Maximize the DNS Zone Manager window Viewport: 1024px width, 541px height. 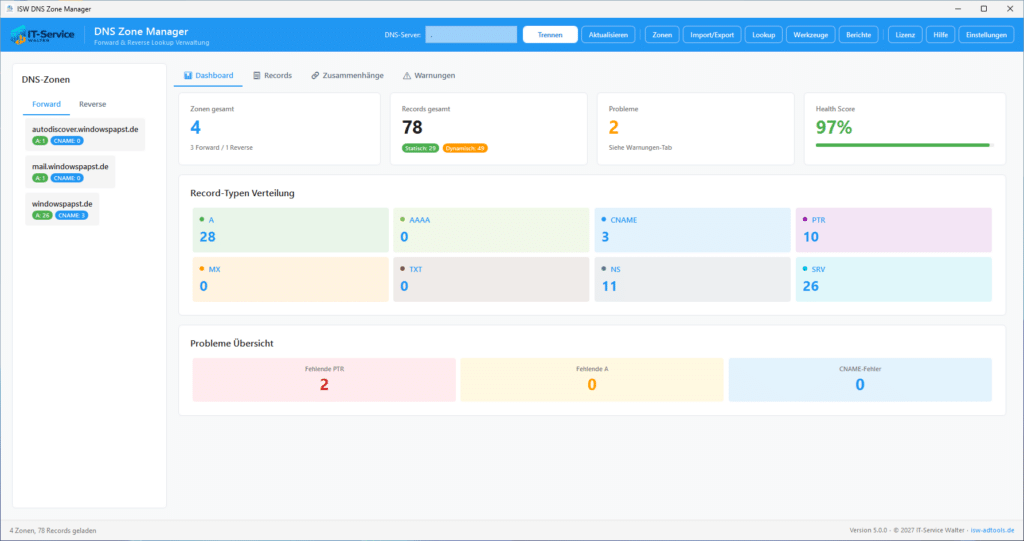click(984, 9)
